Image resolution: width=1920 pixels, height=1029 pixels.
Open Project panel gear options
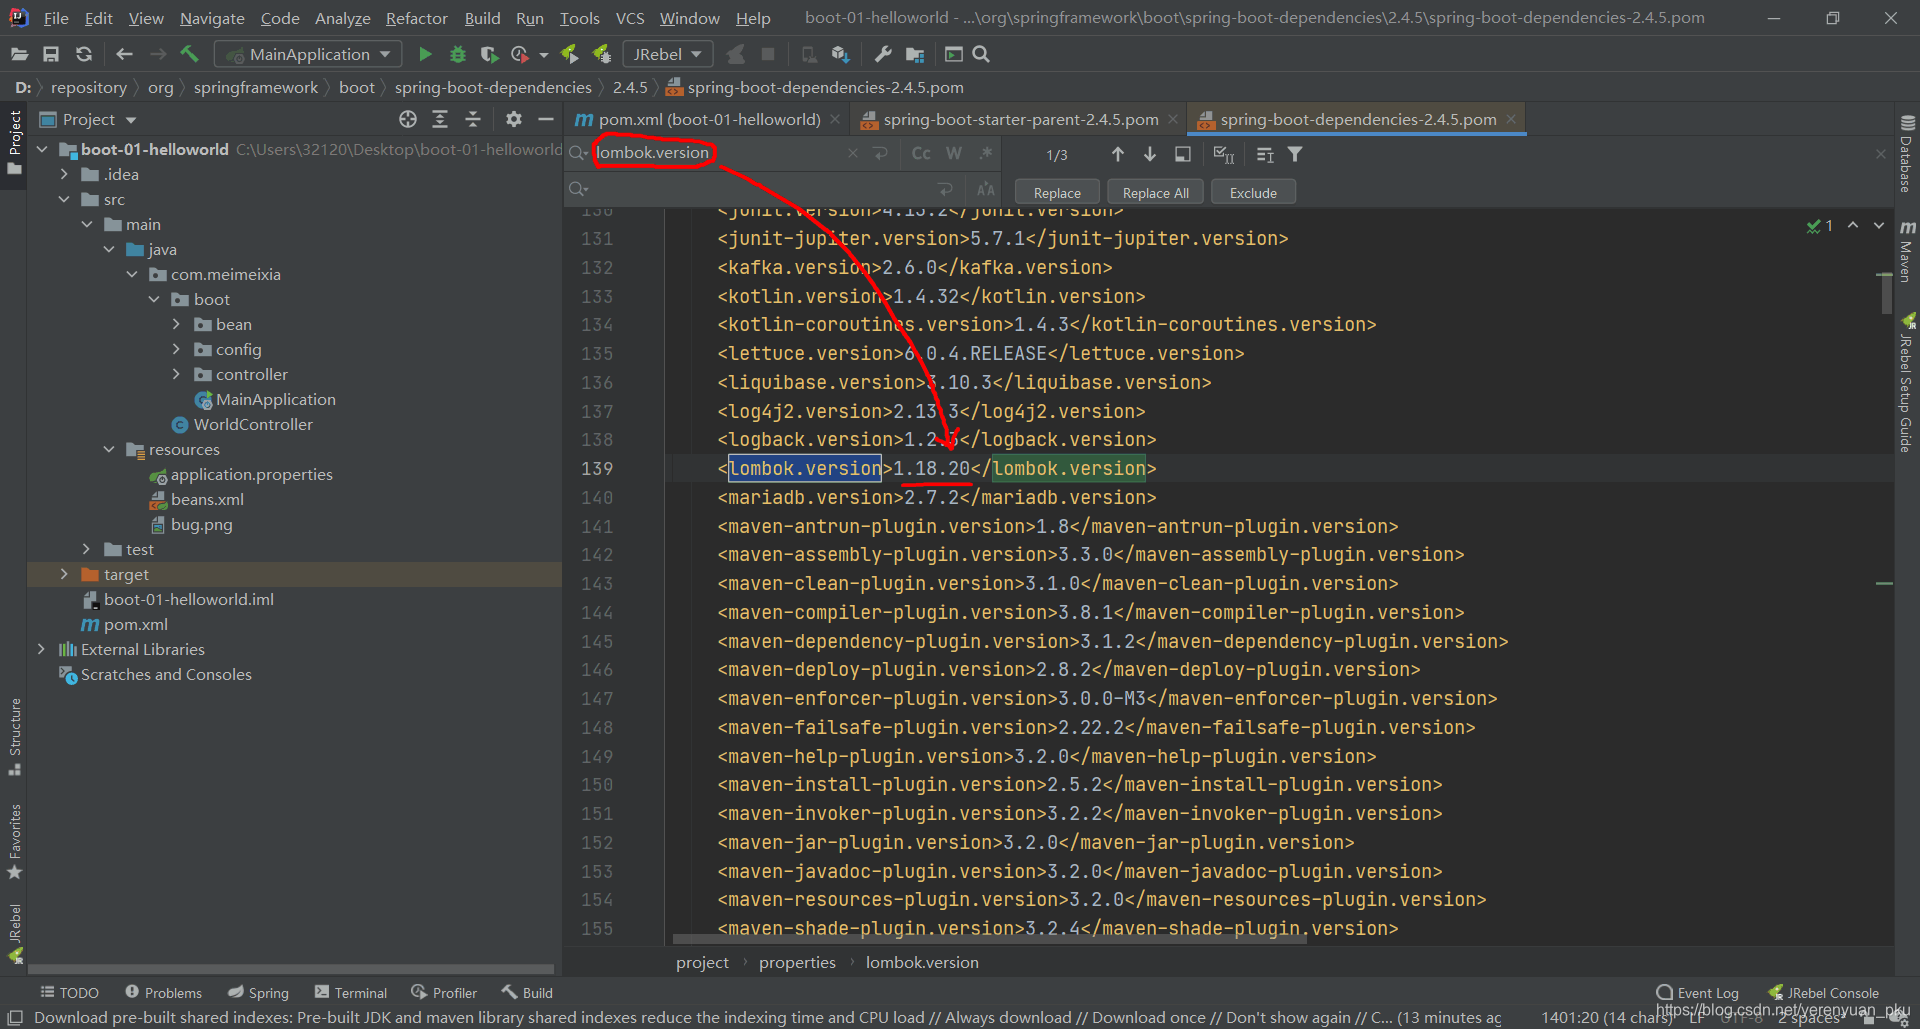click(514, 119)
